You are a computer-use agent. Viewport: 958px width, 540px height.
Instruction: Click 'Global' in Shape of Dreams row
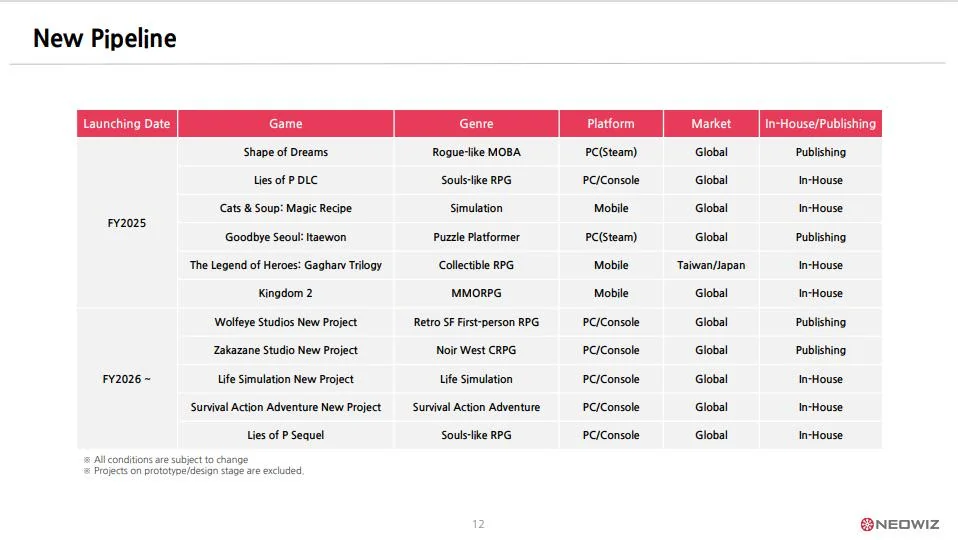click(711, 152)
